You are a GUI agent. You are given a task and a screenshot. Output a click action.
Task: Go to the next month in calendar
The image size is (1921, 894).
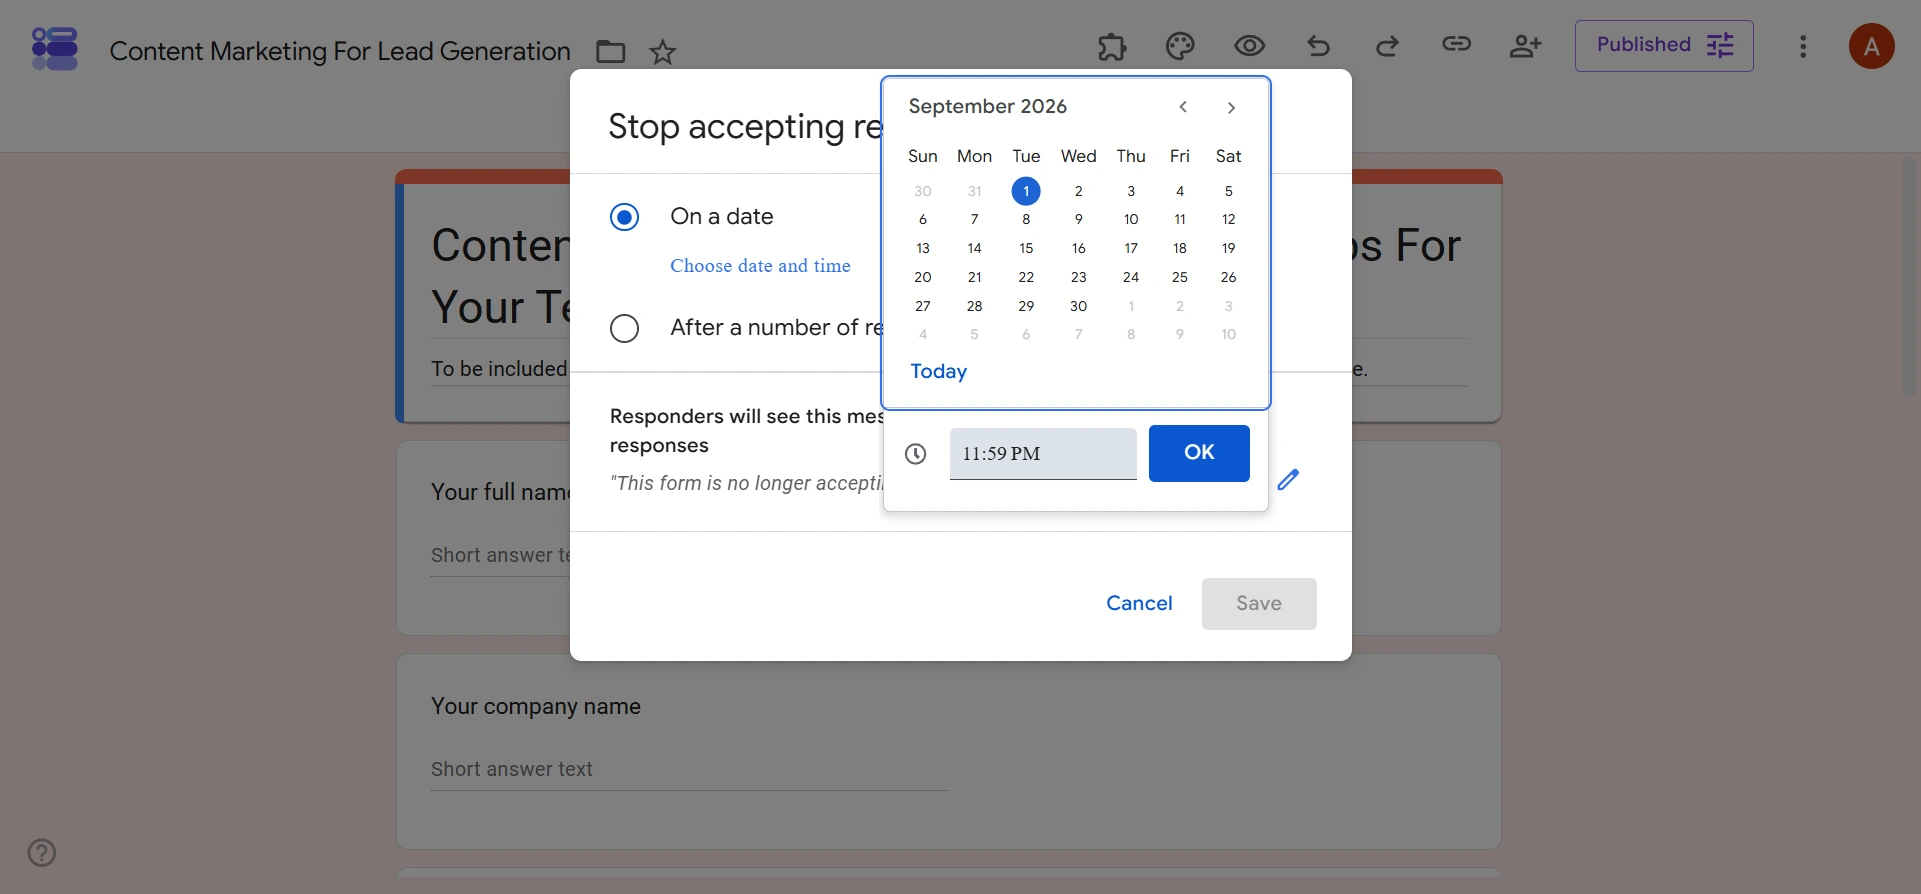[1231, 107]
